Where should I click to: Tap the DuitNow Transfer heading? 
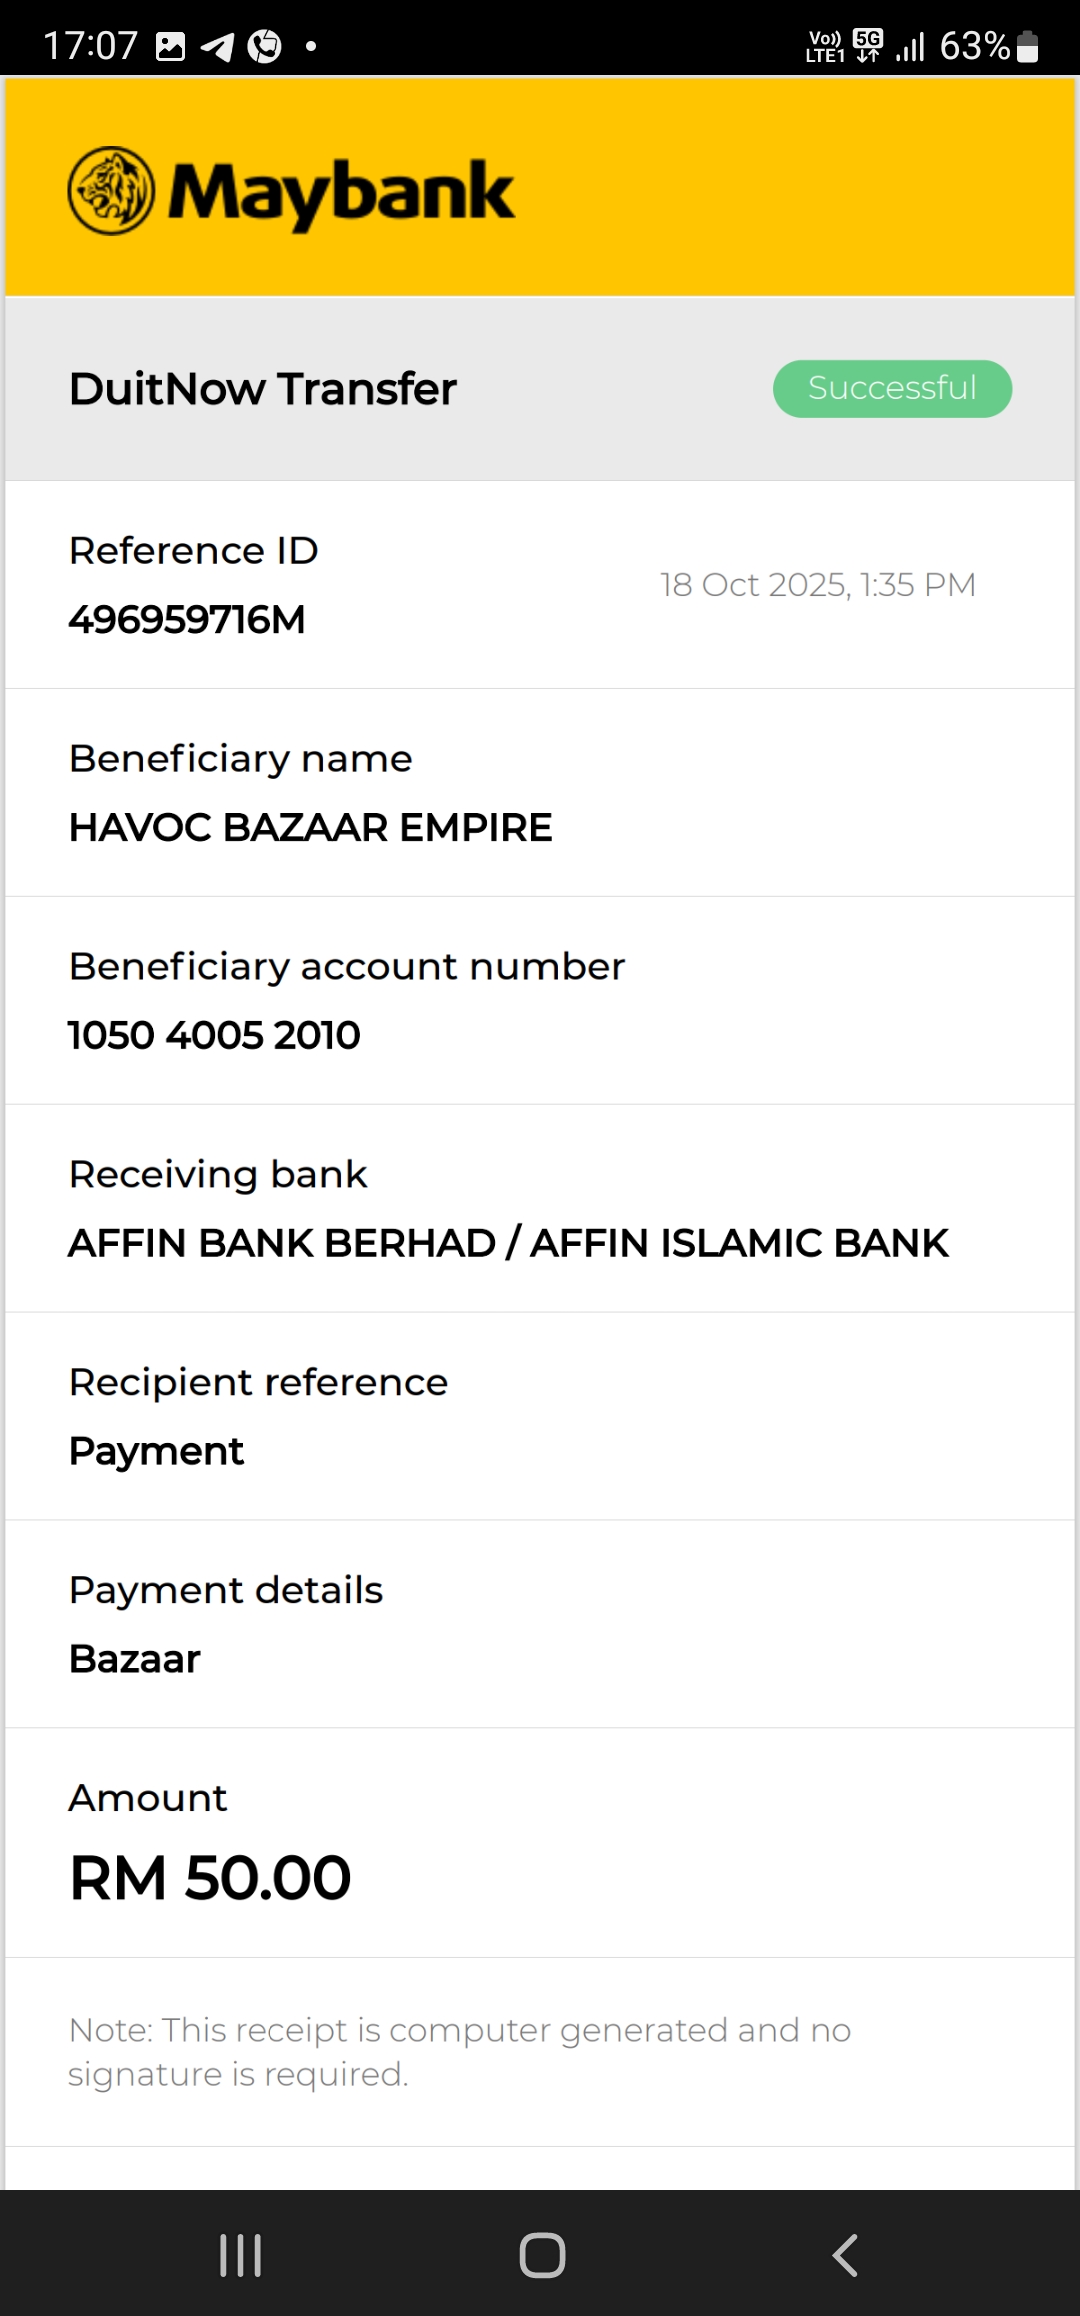pyautogui.click(x=262, y=389)
